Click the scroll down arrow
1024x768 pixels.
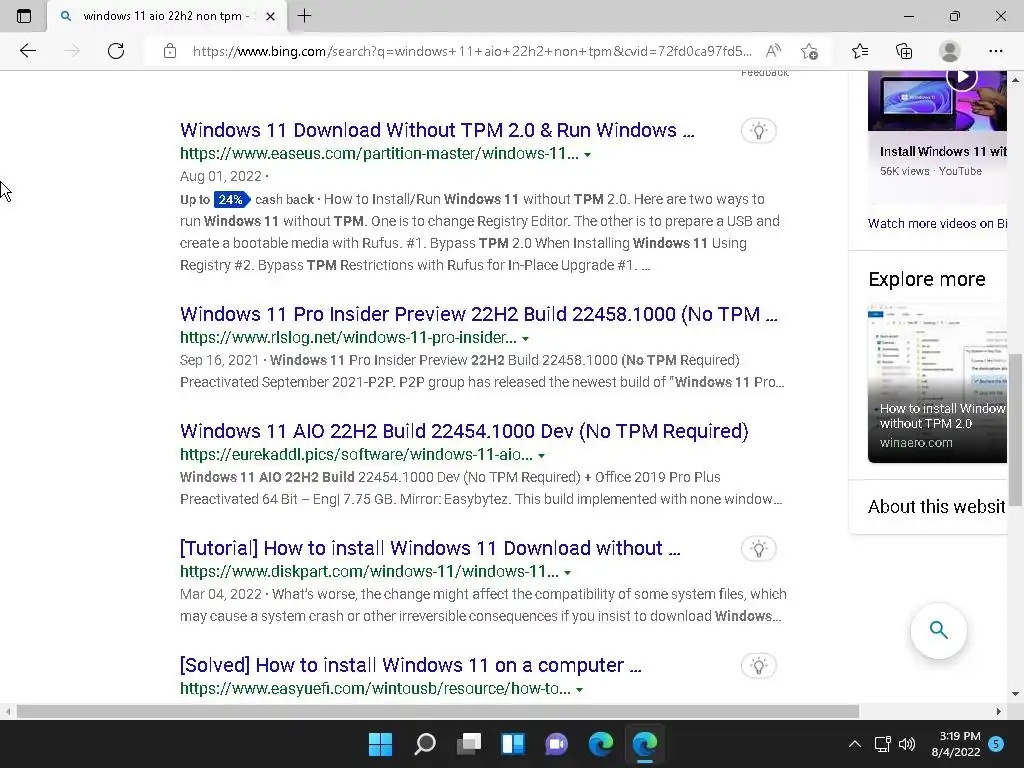click(1015, 694)
